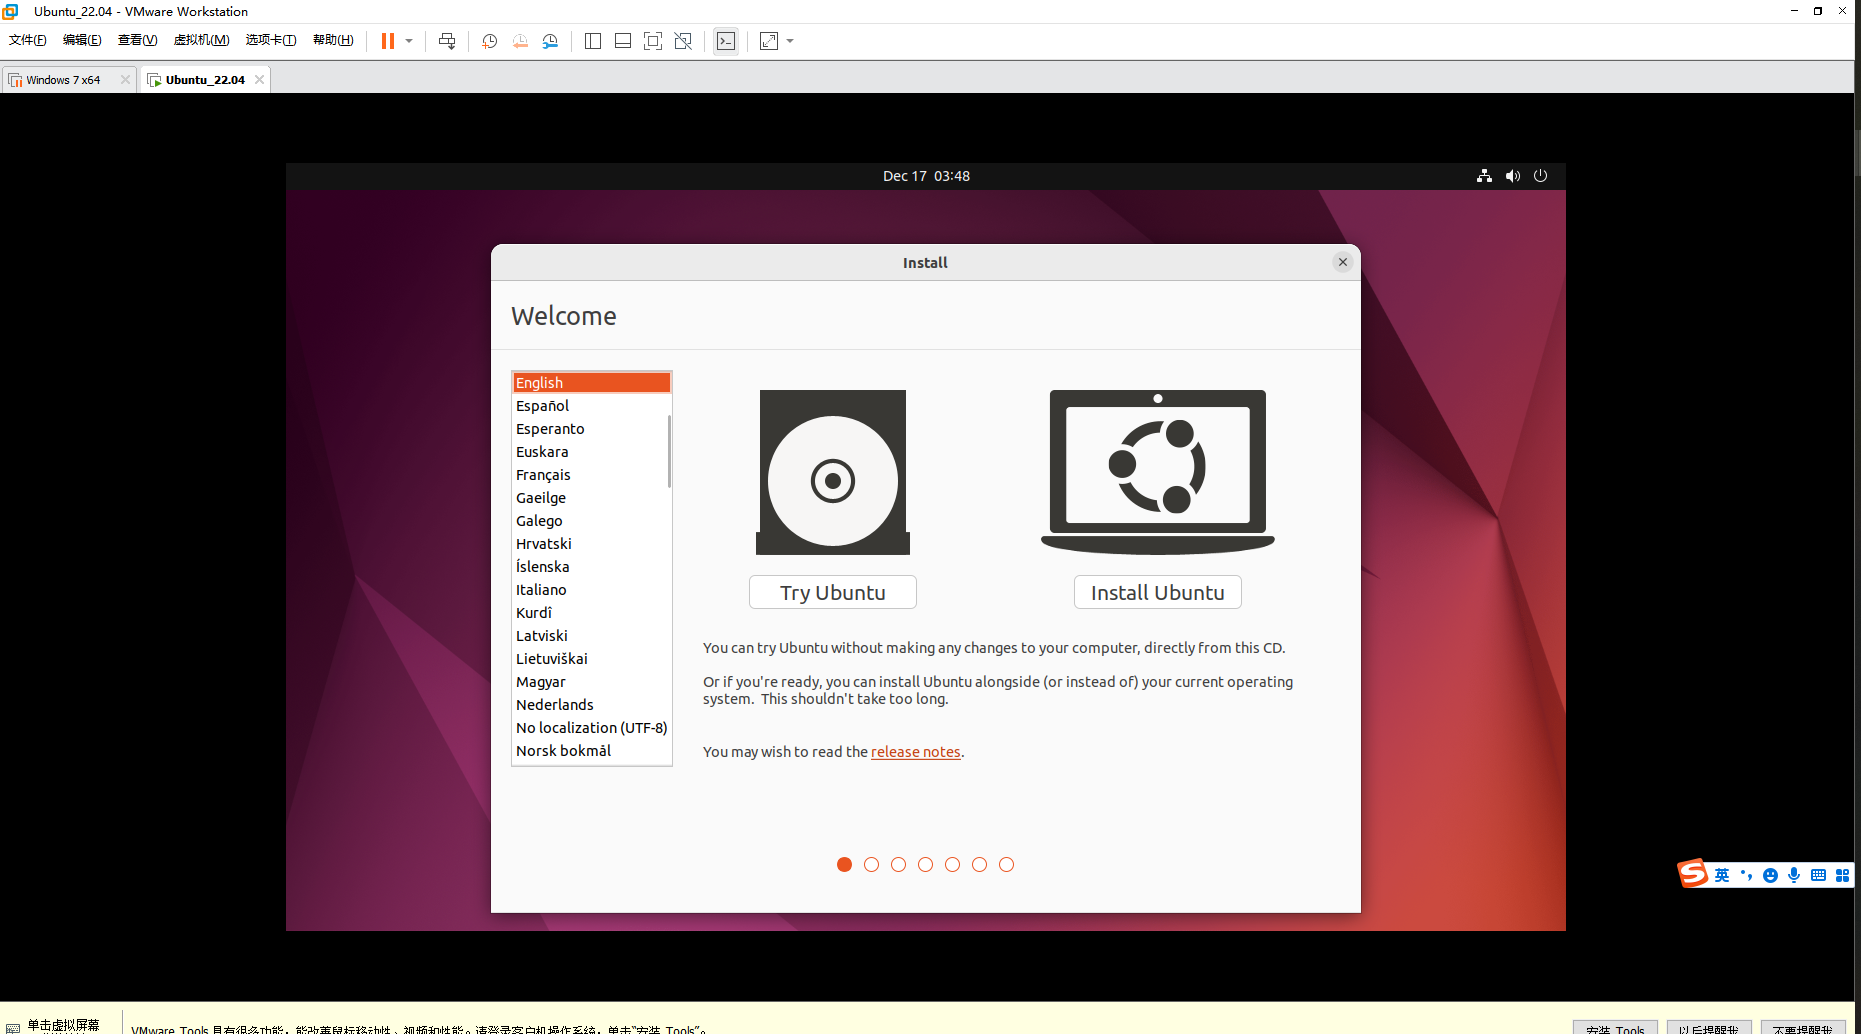1861x1034 pixels.
Task: Toggle the library sidebar panel
Action: click(593, 41)
